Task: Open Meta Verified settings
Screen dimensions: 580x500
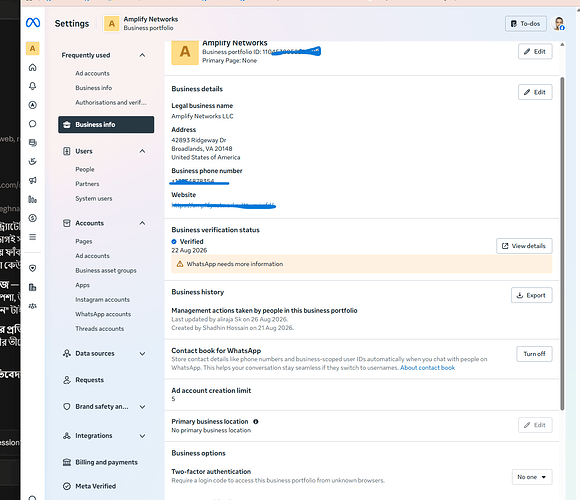Action: [89, 486]
